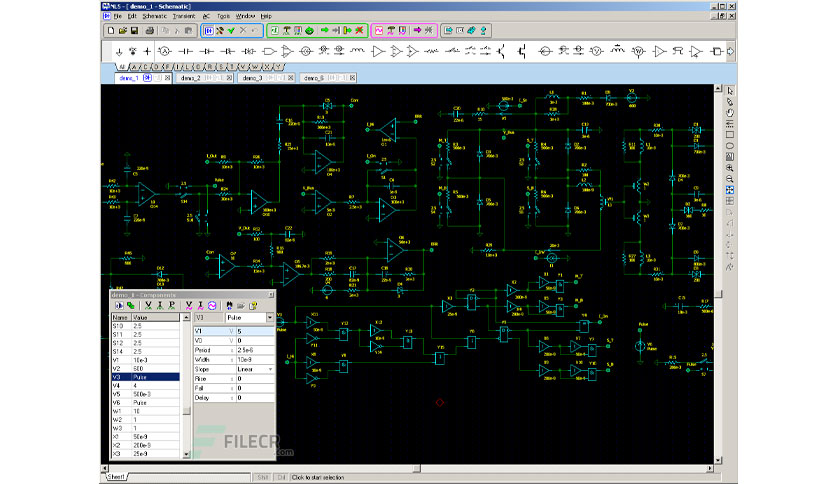Image resolution: width=836 pixels, height=484 pixels.
Task: Select the S14 row in components list
Action: click(x=146, y=352)
